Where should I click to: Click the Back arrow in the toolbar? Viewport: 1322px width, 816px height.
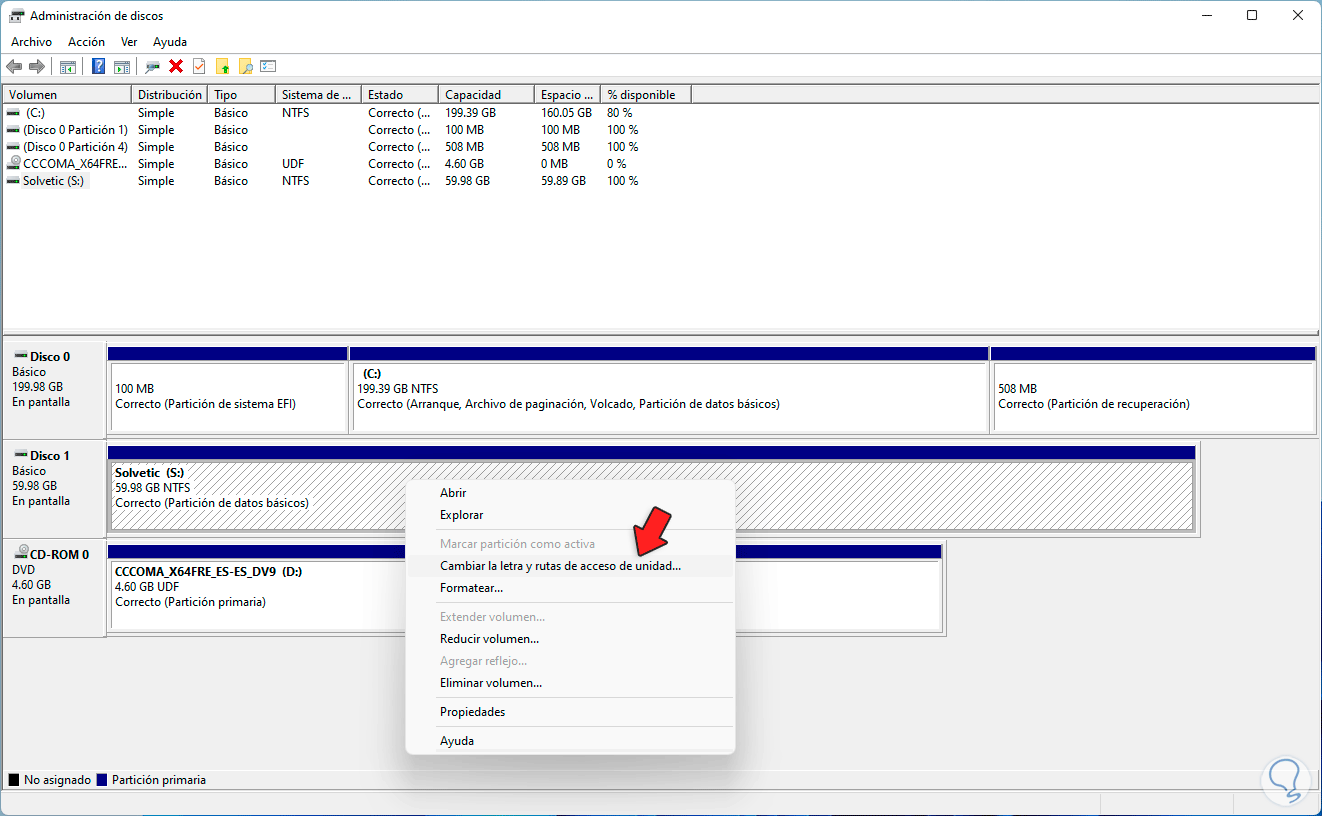pos(14,67)
